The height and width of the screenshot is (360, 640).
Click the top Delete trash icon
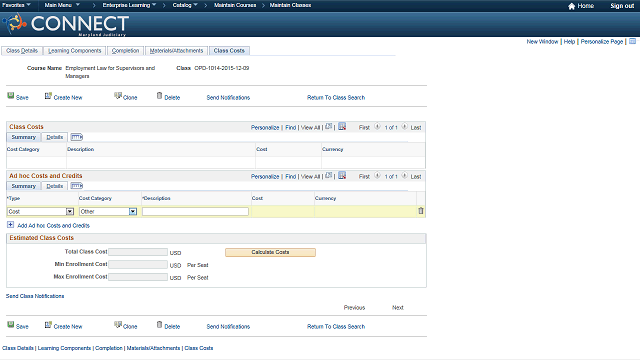pos(159,96)
